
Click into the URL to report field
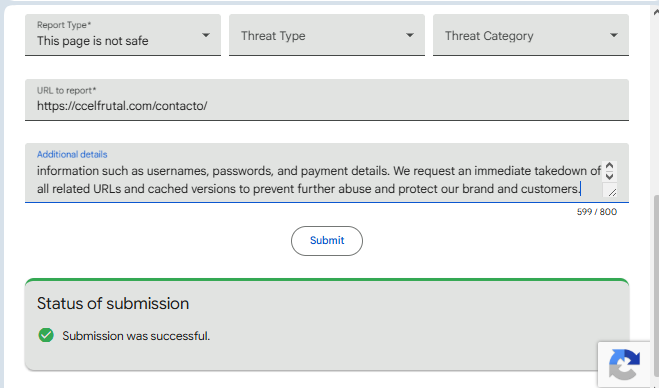[x=327, y=100]
